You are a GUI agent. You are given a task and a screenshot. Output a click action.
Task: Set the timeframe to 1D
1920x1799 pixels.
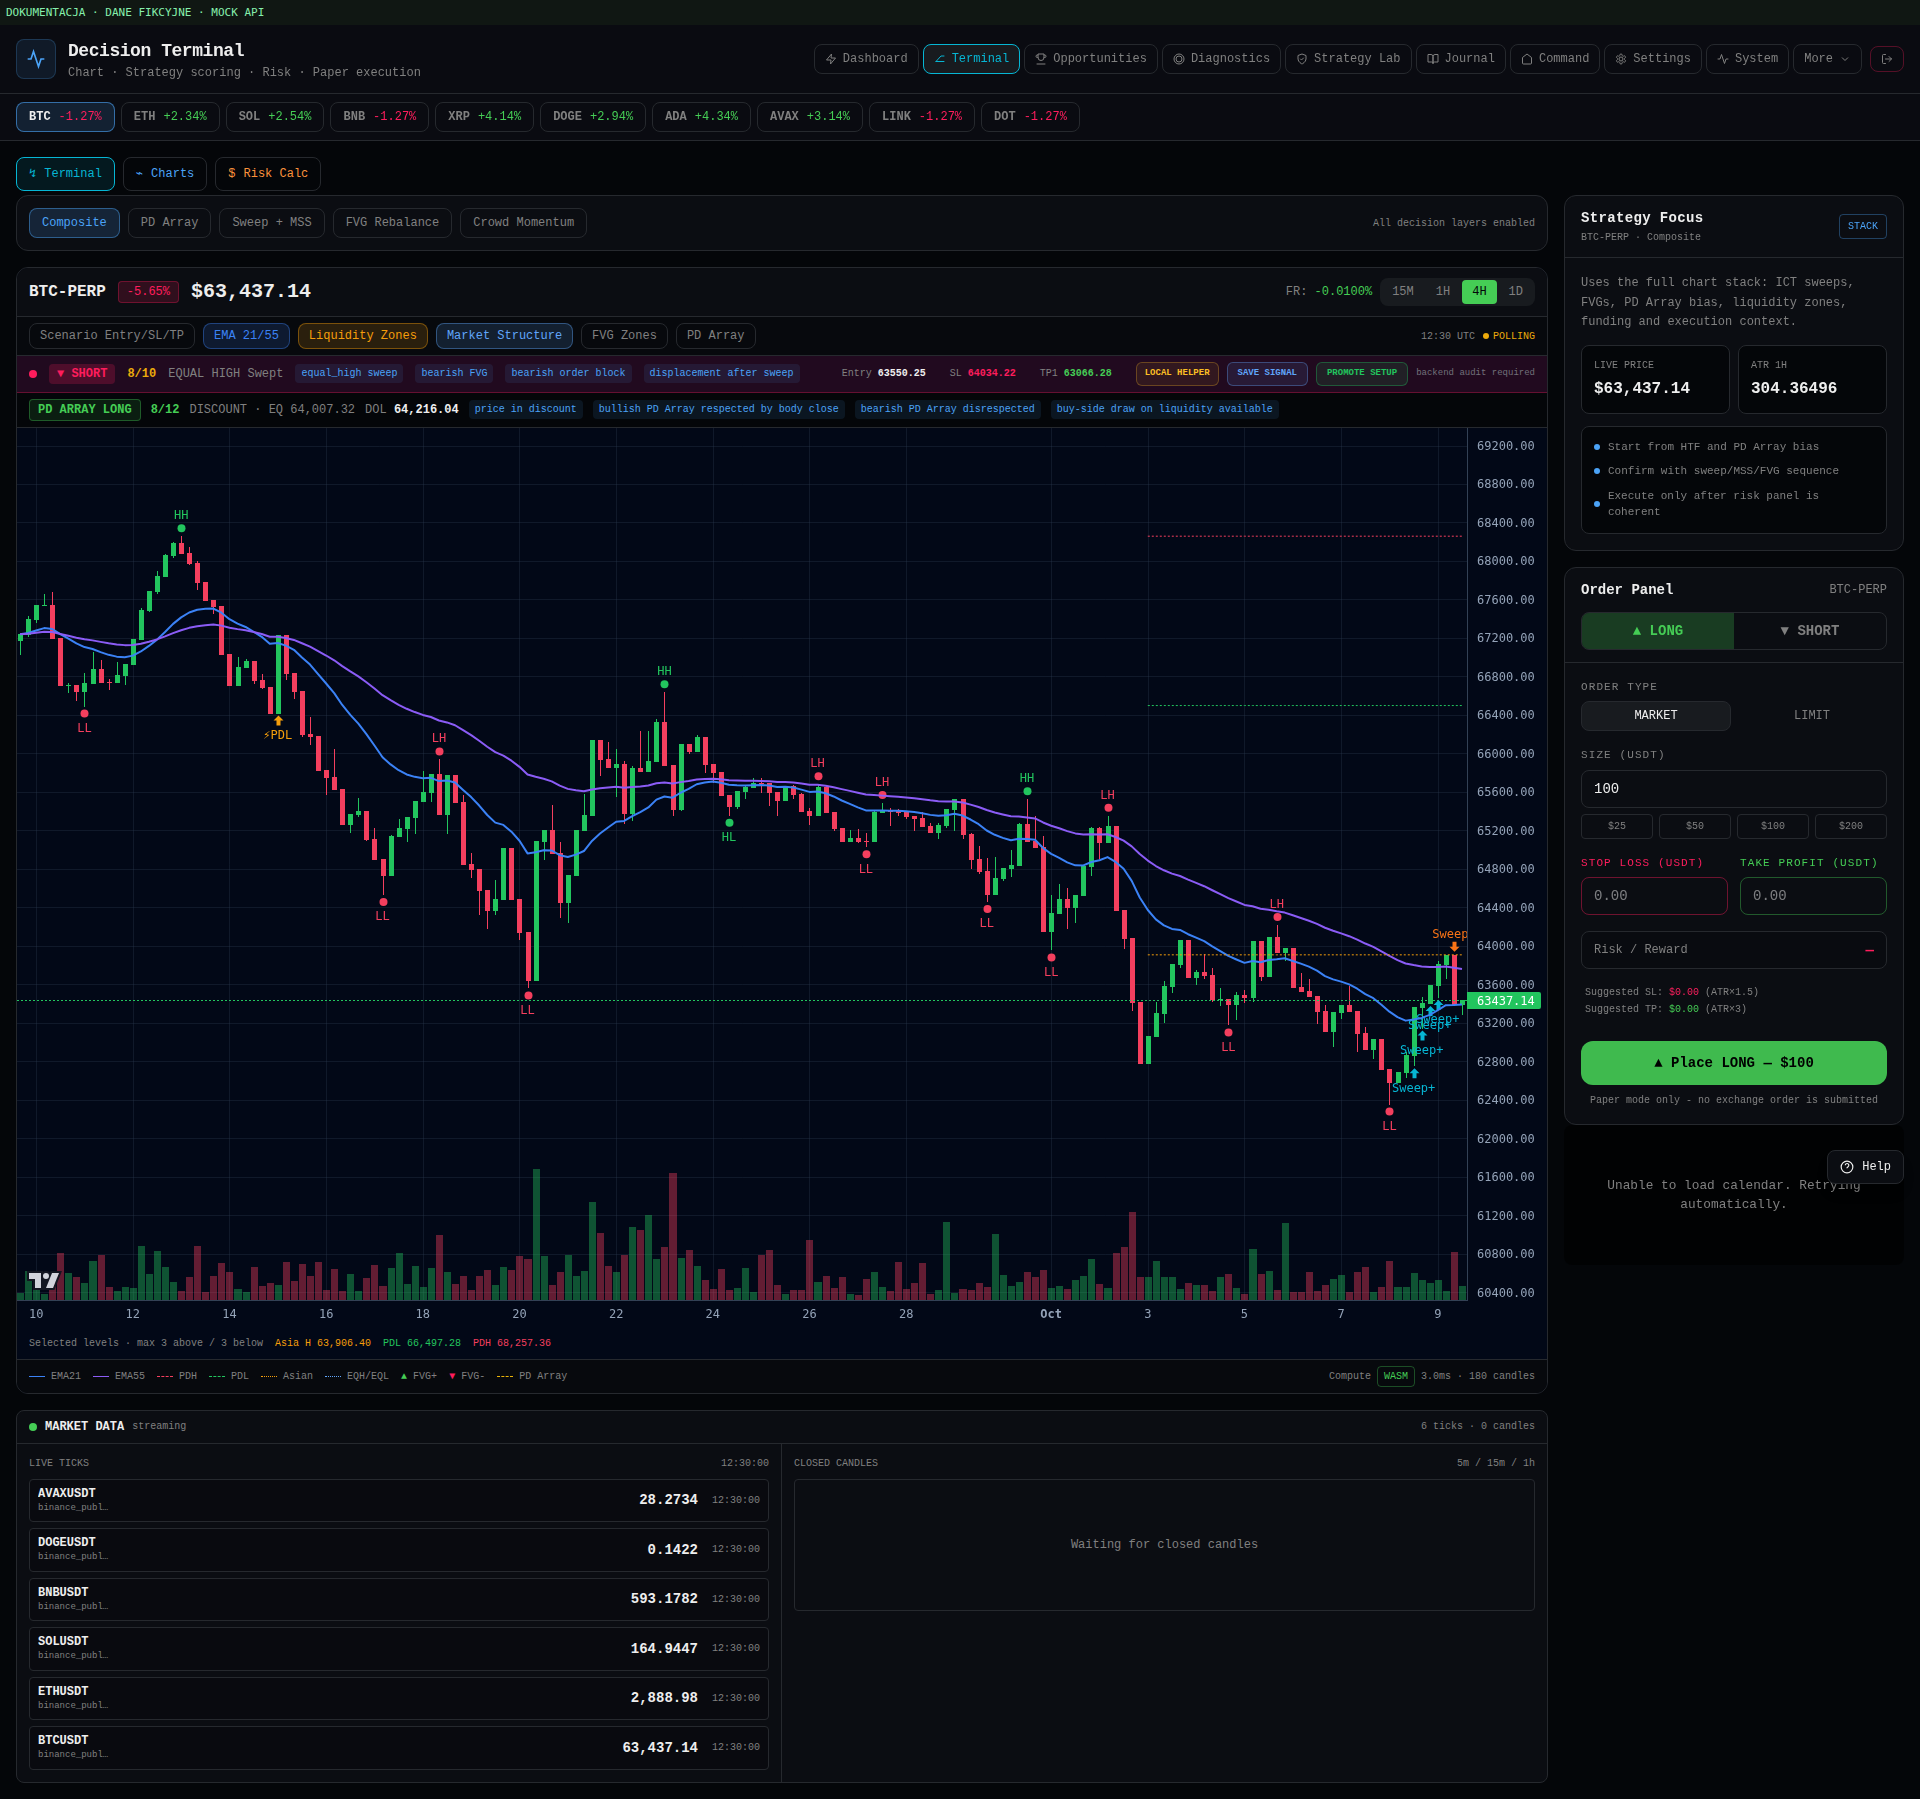coord(1516,292)
